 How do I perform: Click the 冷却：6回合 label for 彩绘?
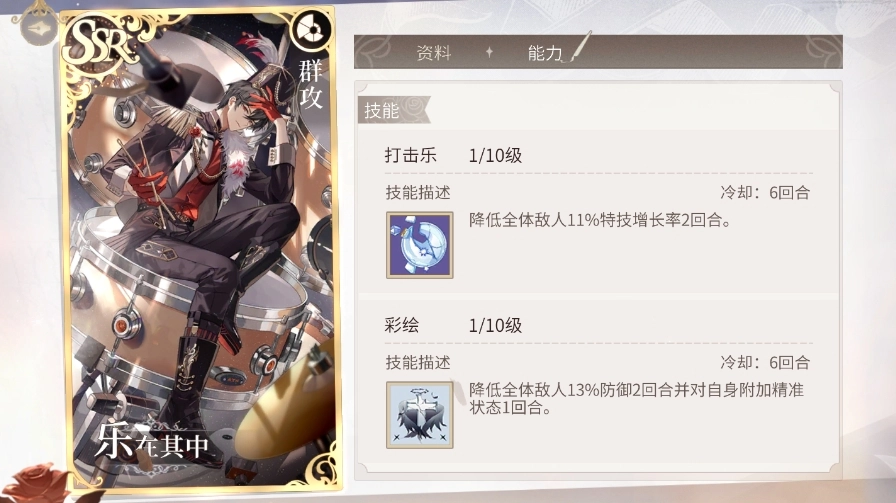765,362
